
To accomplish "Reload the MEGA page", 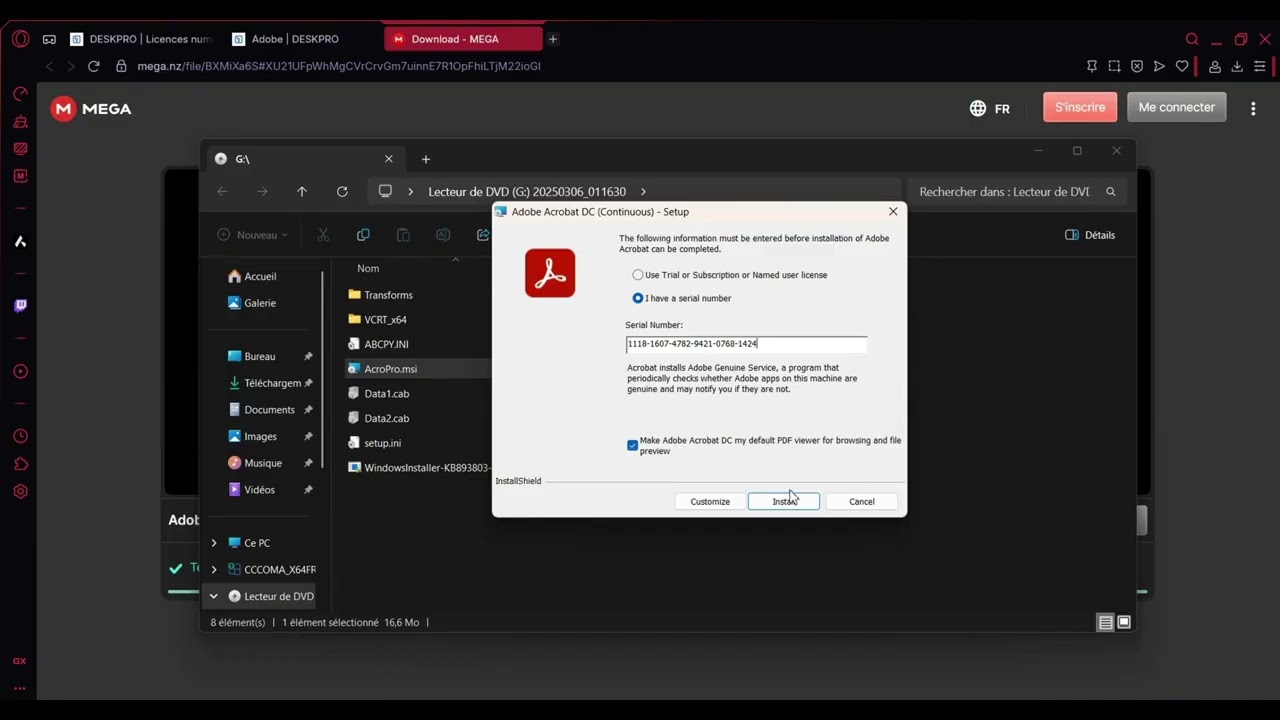I will pos(94,66).
